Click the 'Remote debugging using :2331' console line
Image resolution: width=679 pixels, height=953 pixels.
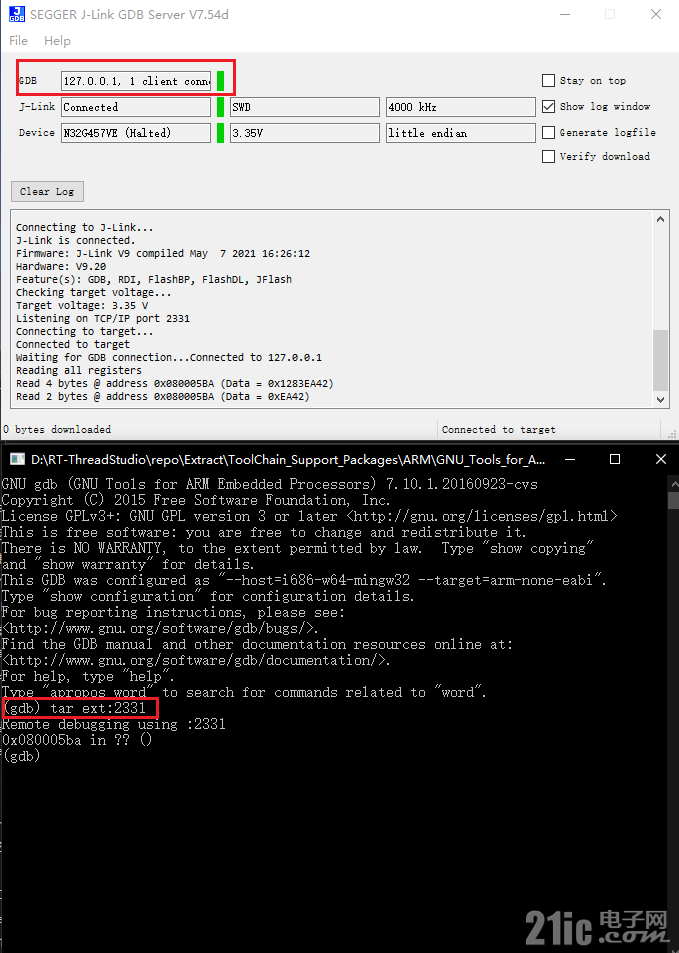tap(114, 724)
